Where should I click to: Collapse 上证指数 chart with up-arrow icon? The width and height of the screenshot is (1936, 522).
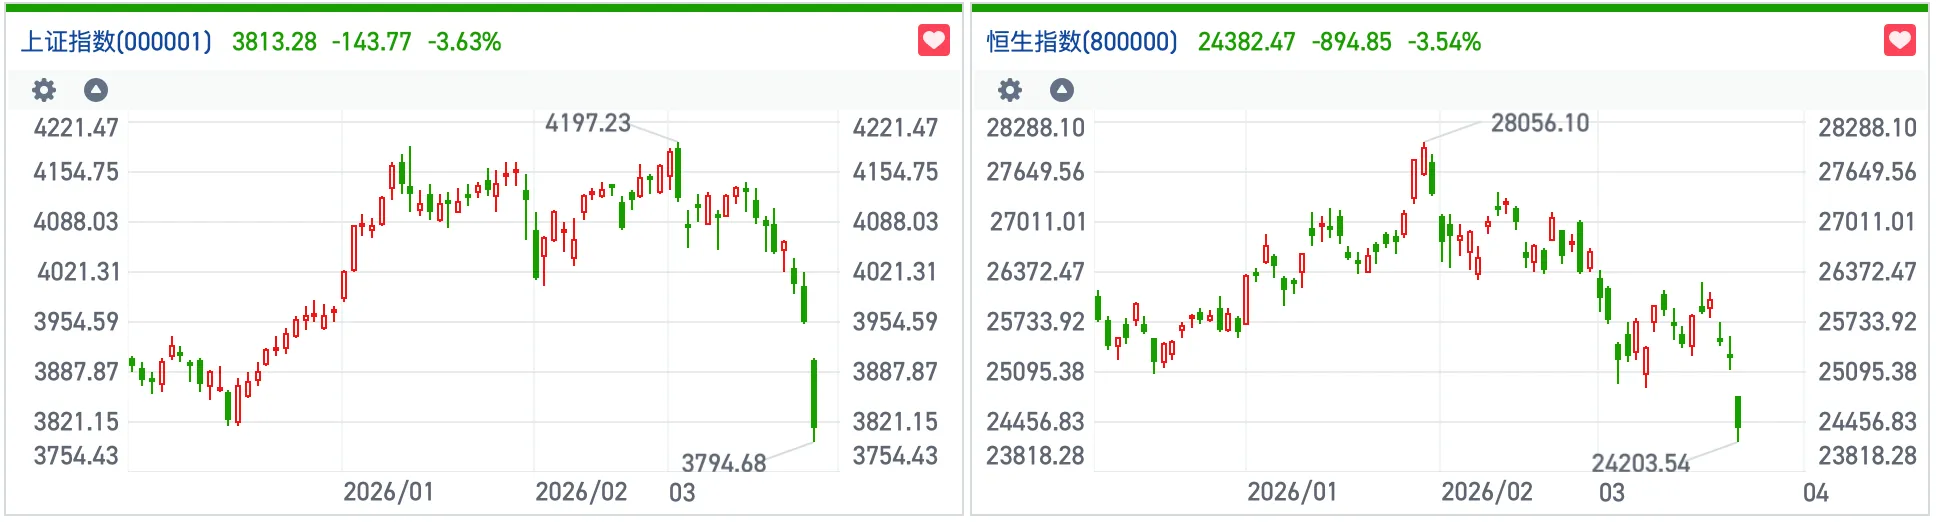click(96, 91)
